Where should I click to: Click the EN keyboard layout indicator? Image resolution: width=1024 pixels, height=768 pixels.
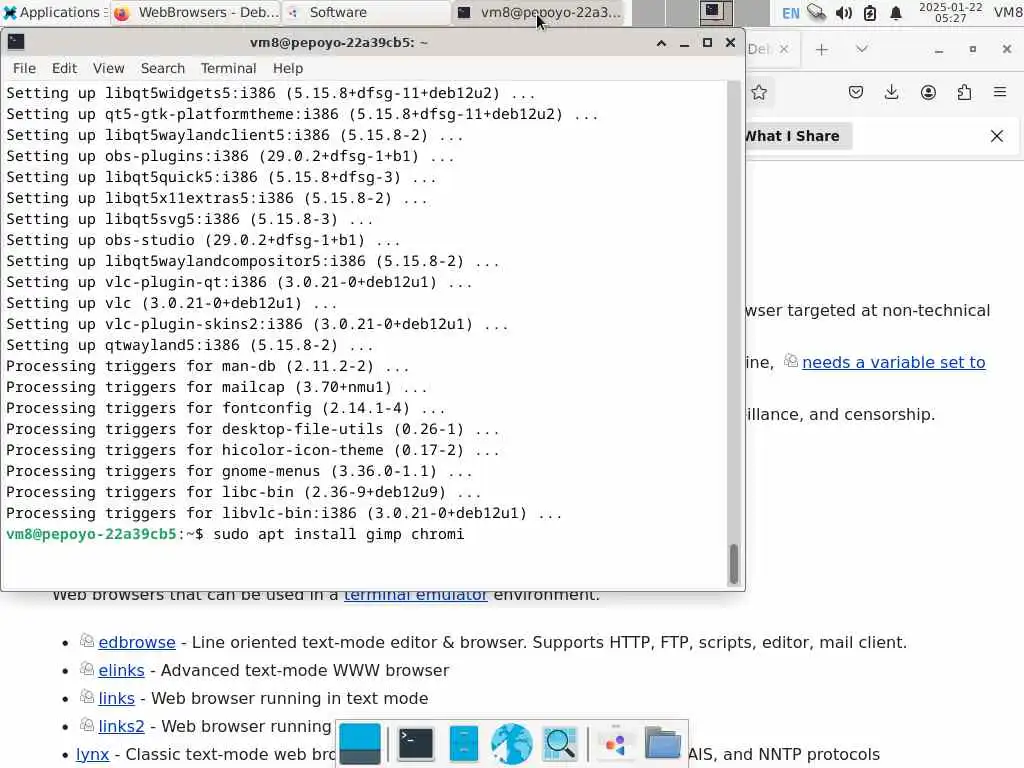tap(790, 13)
